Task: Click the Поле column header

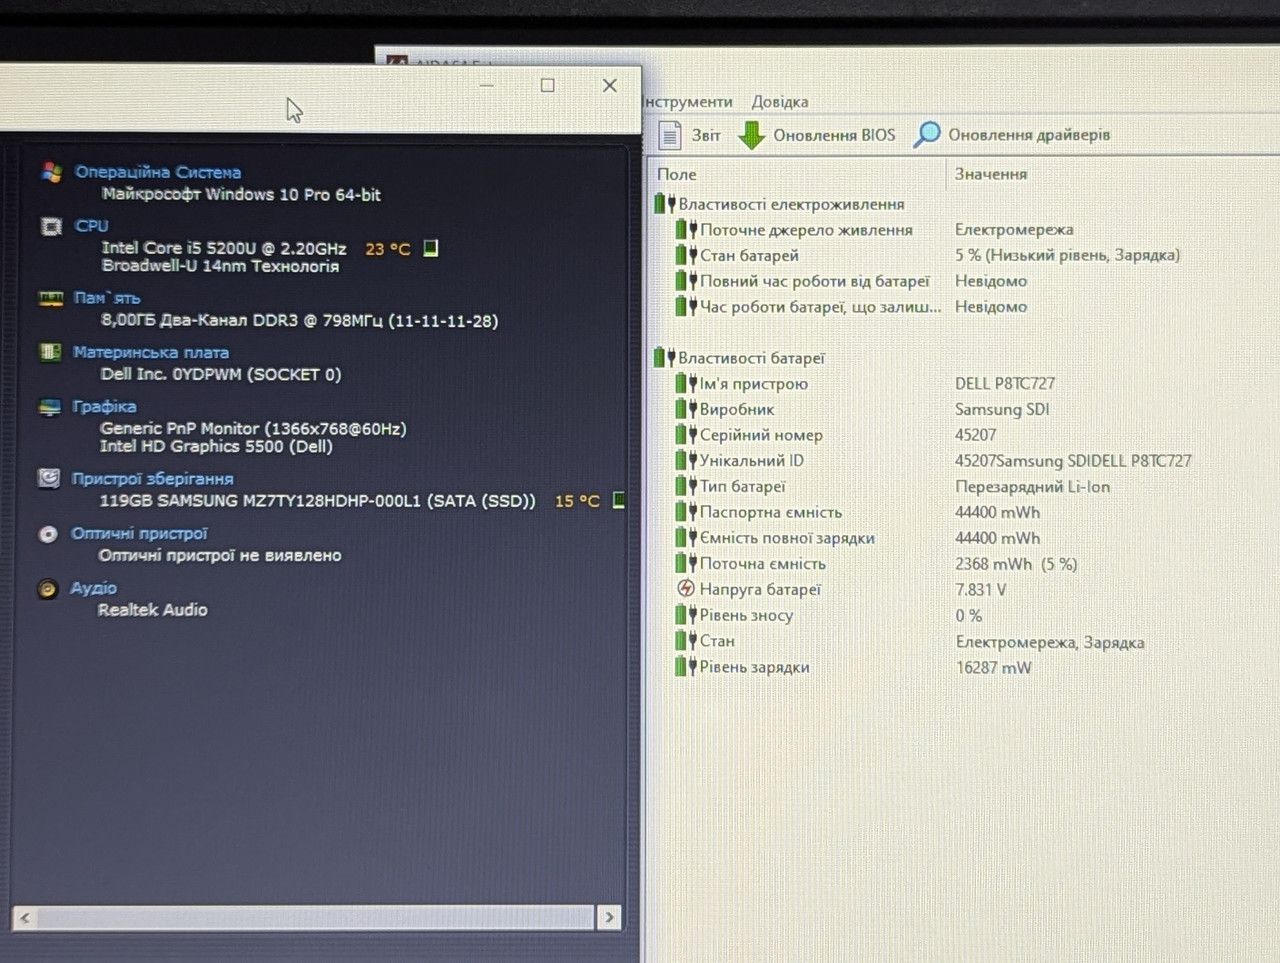Action: [677, 174]
